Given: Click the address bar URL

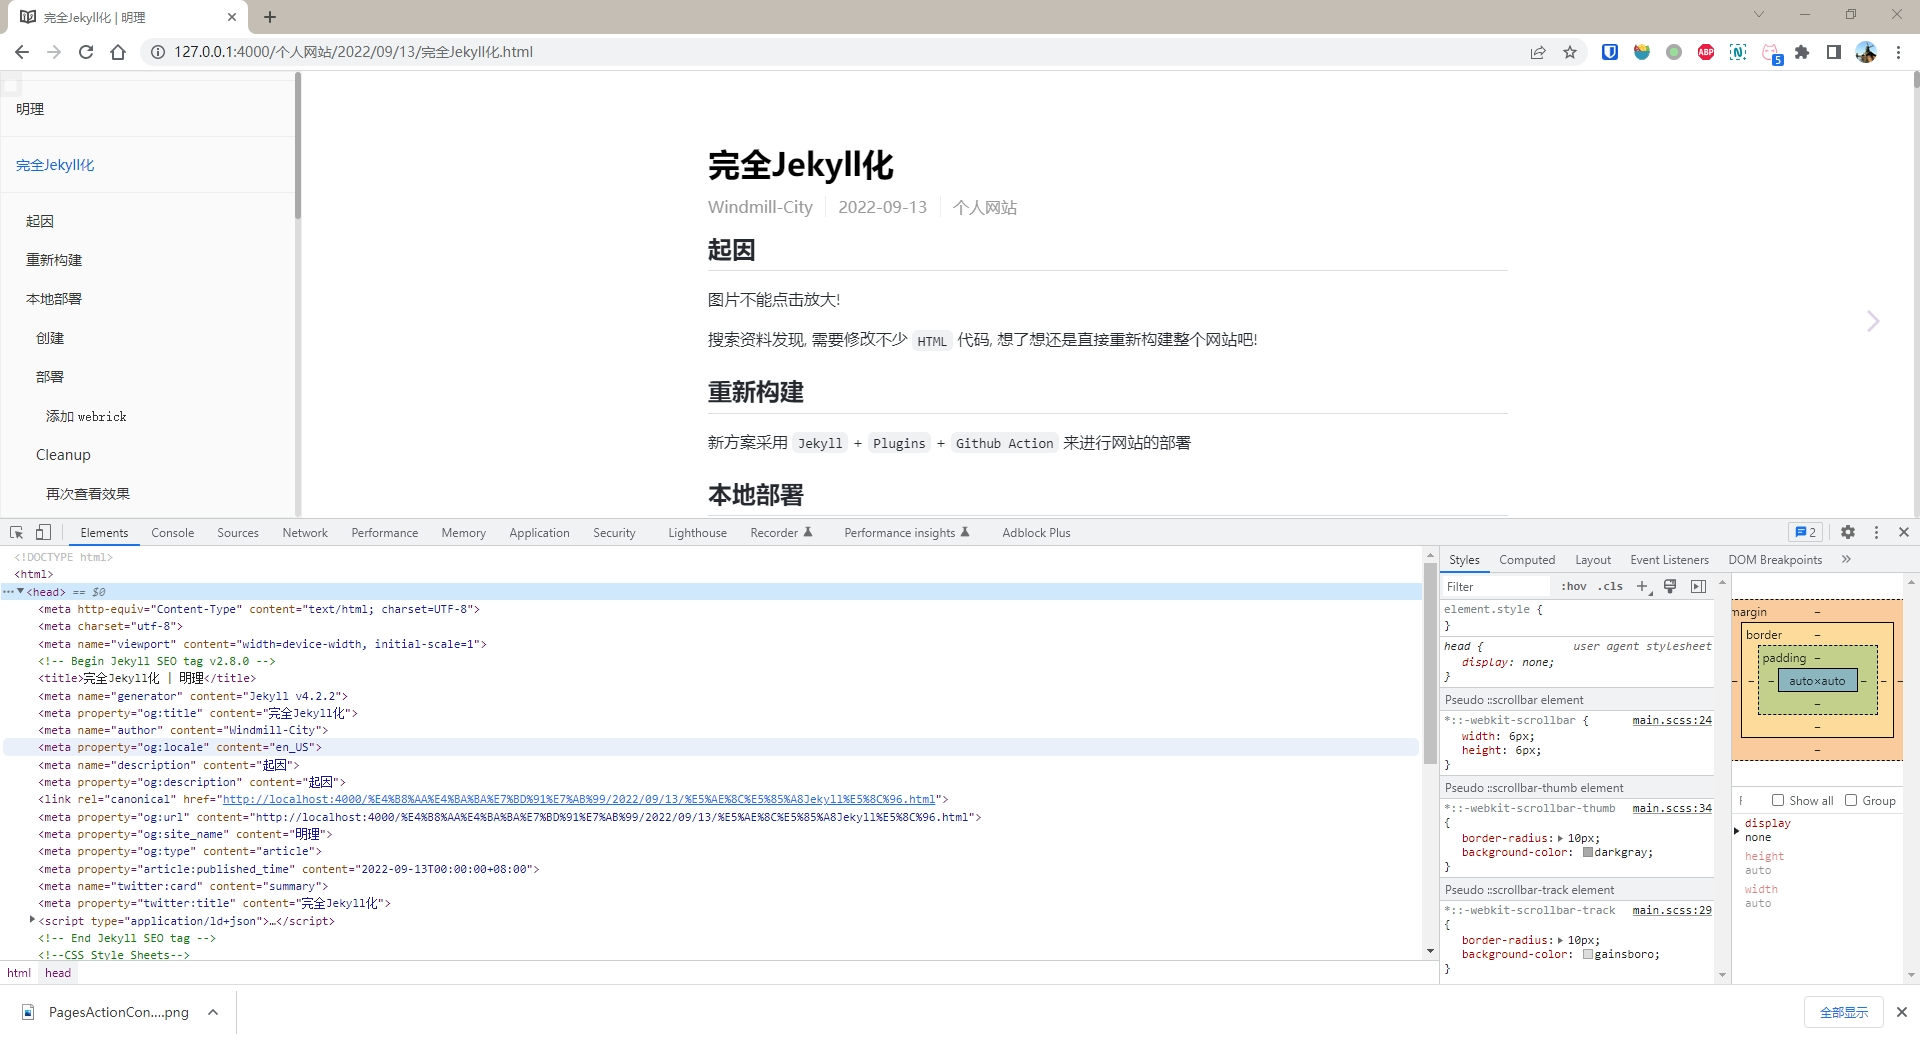Looking at the screenshot, I should (353, 52).
